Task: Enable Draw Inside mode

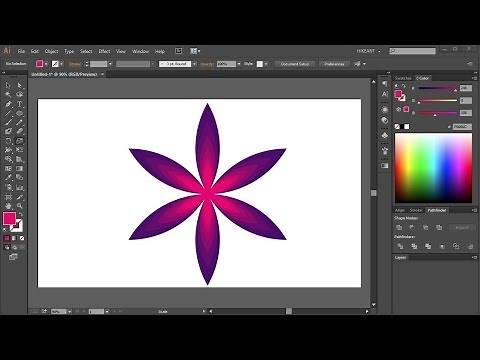Action: (22, 247)
